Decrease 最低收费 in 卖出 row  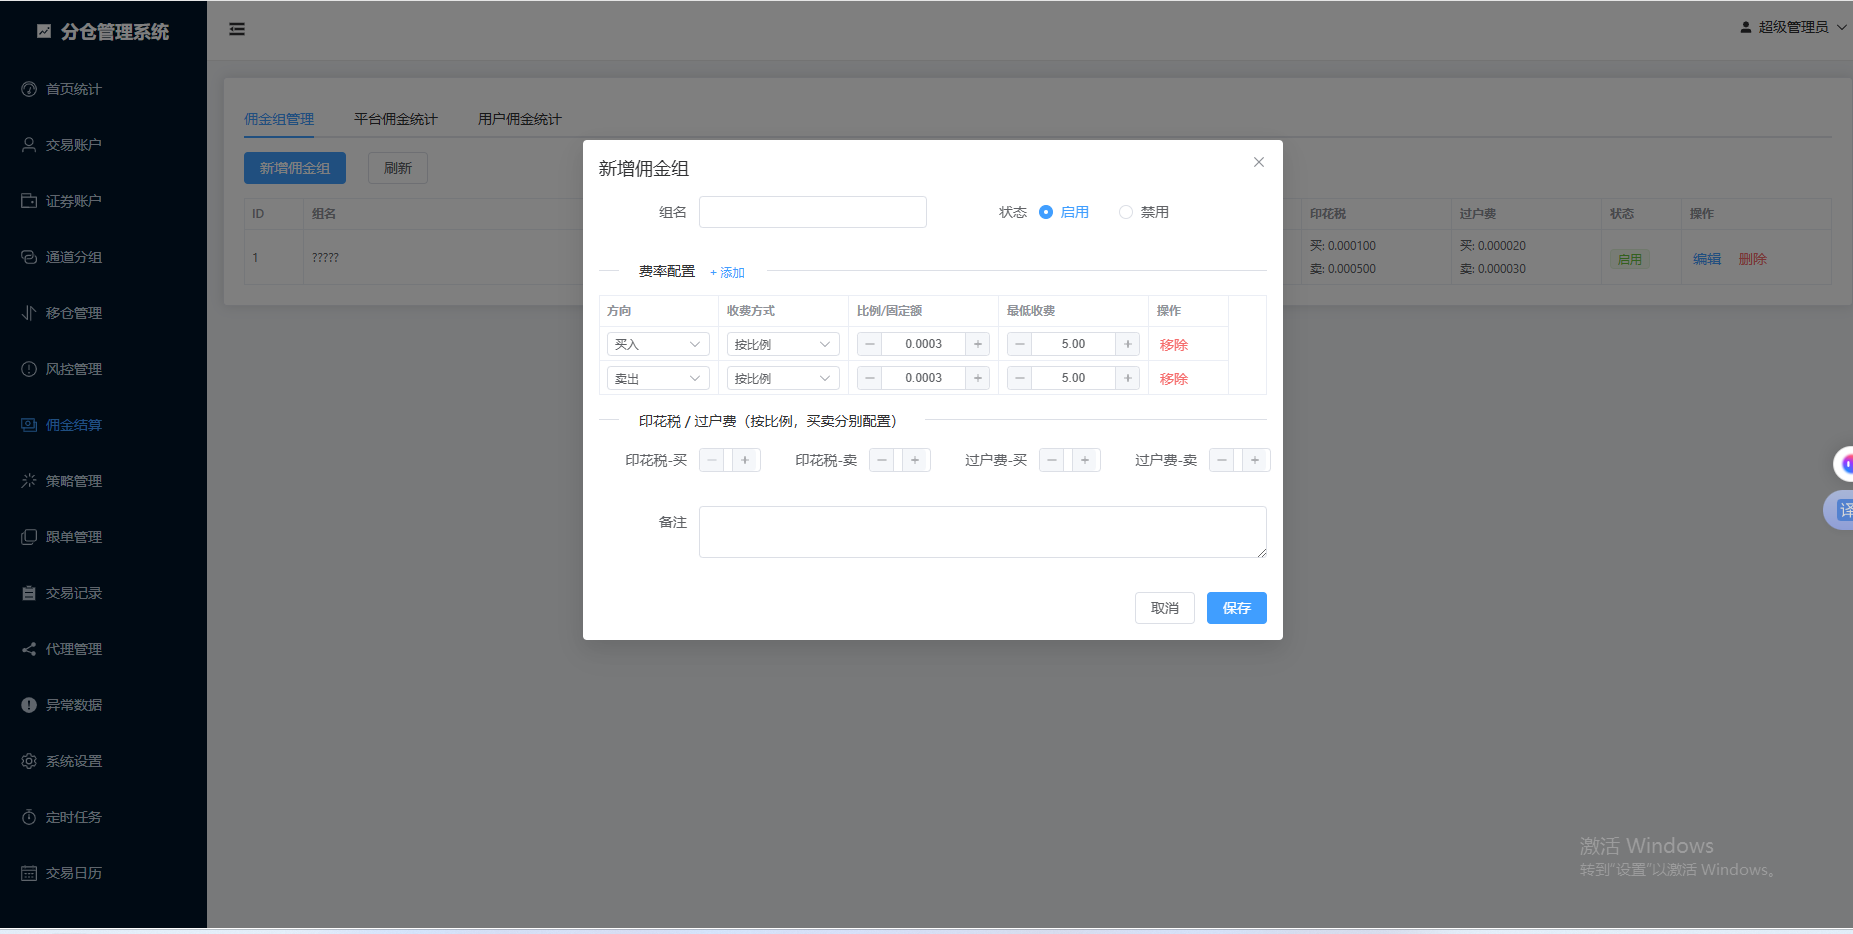1020,378
